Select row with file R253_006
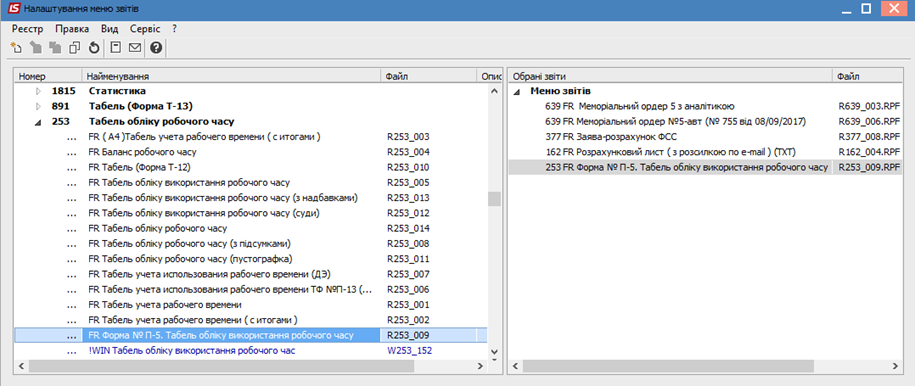This screenshot has width=915, height=386. point(251,290)
